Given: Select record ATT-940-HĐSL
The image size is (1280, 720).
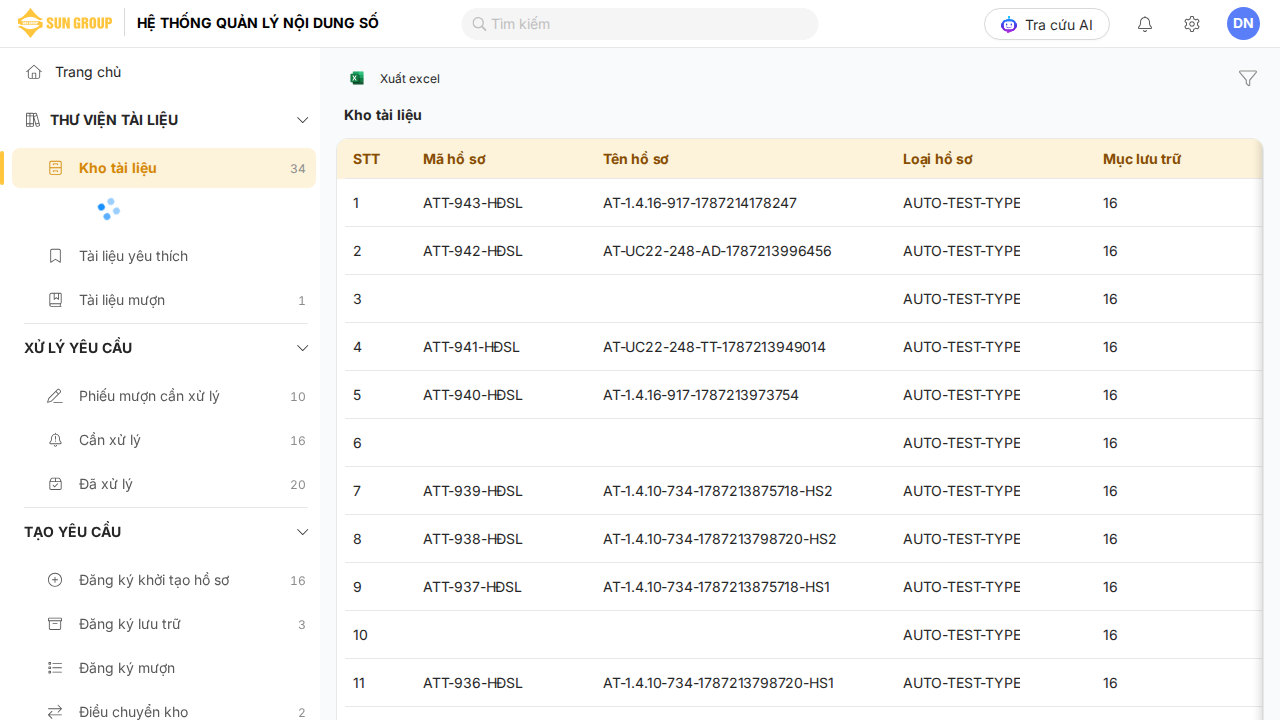Looking at the screenshot, I should 473,395.
